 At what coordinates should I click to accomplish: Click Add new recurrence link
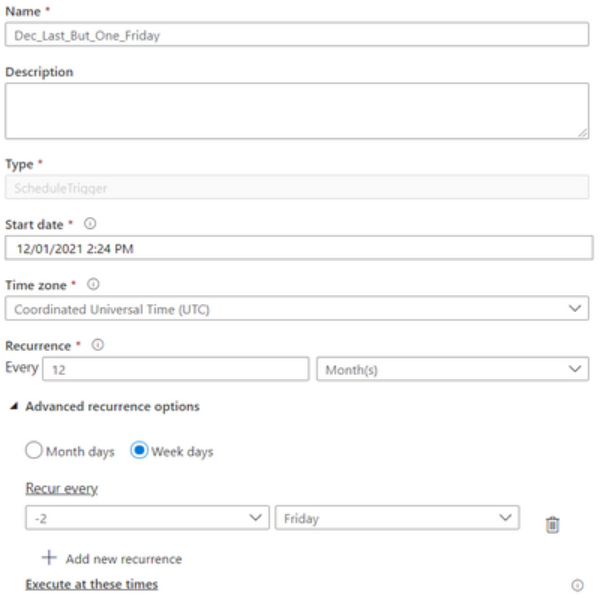pyautogui.click(x=123, y=559)
